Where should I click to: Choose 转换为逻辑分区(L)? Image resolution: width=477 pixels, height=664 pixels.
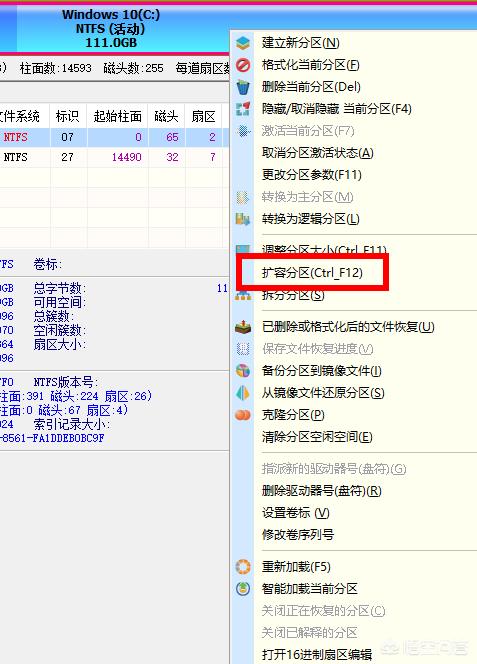click(x=311, y=219)
